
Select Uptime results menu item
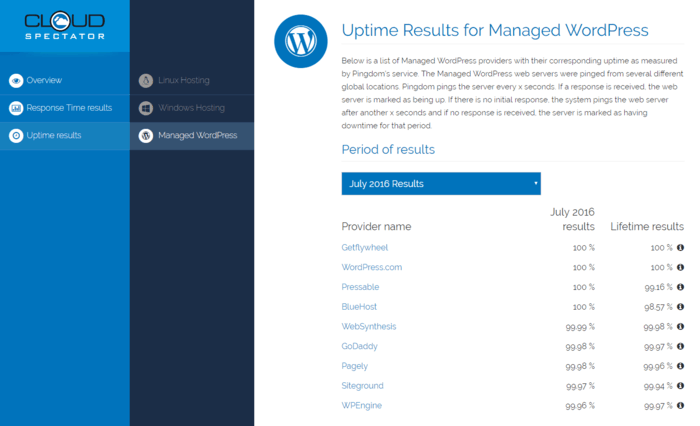point(65,136)
